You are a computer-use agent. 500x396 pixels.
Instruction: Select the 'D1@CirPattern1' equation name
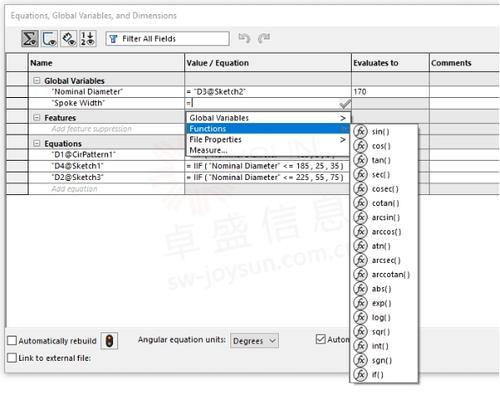(84, 155)
